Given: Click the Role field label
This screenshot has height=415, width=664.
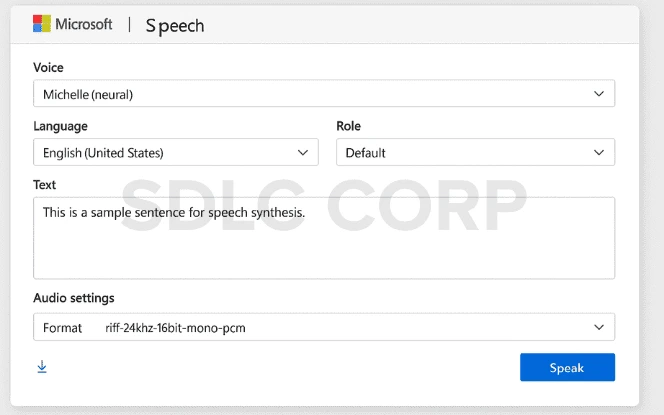Looking at the screenshot, I should (349, 126).
